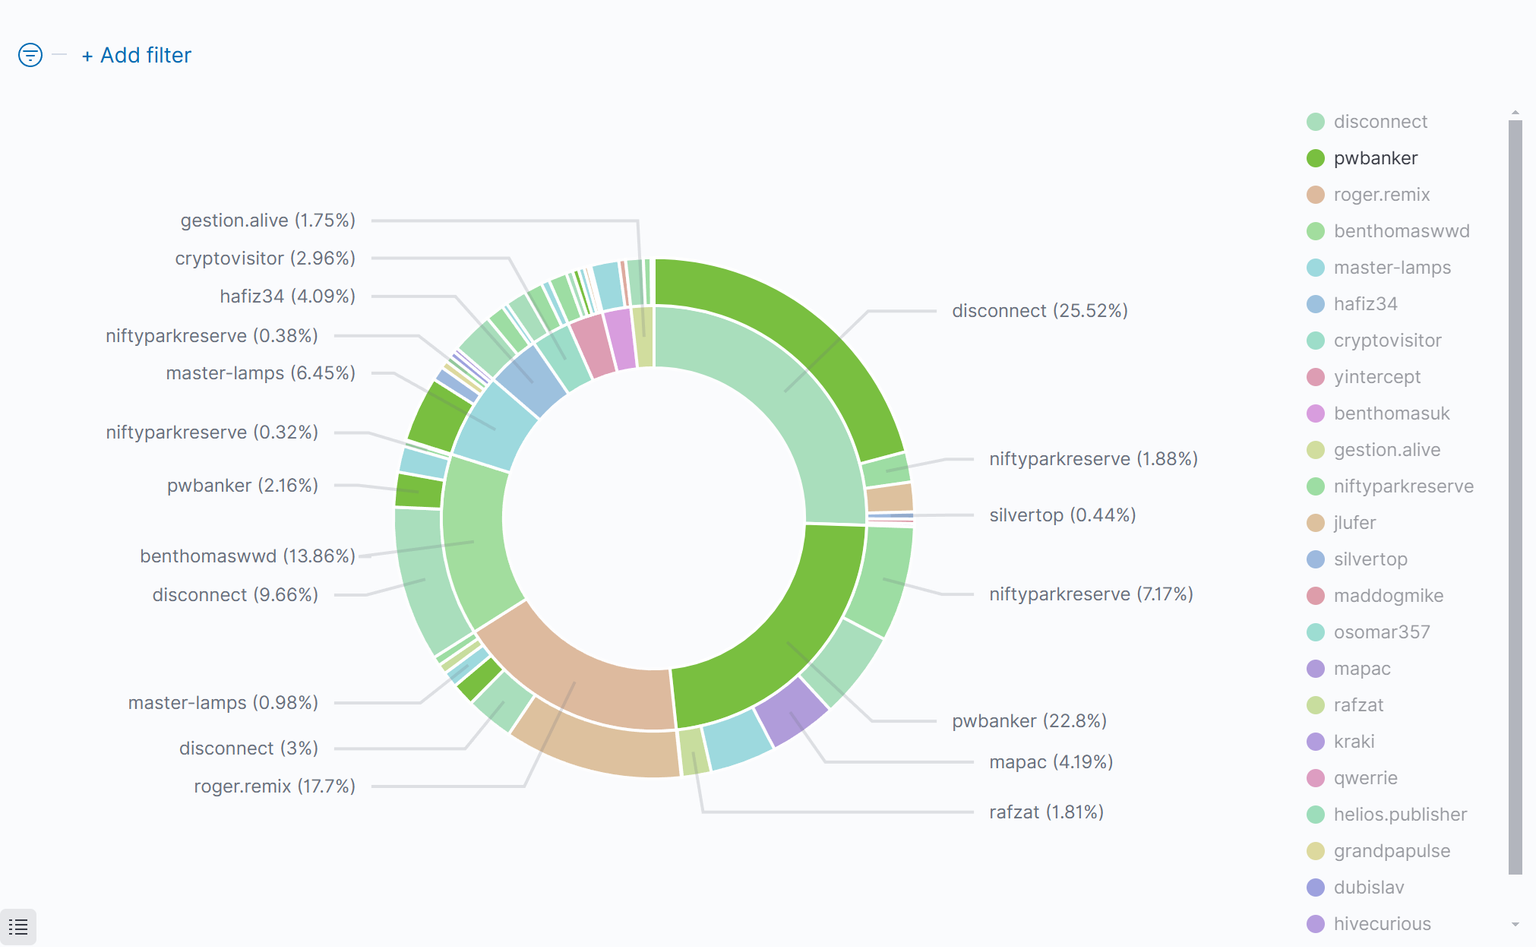Viewport: 1536px width, 947px height.
Task: Click the roger.remix legend color dot
Action: pyautogui.click(x=1316, y=195)
